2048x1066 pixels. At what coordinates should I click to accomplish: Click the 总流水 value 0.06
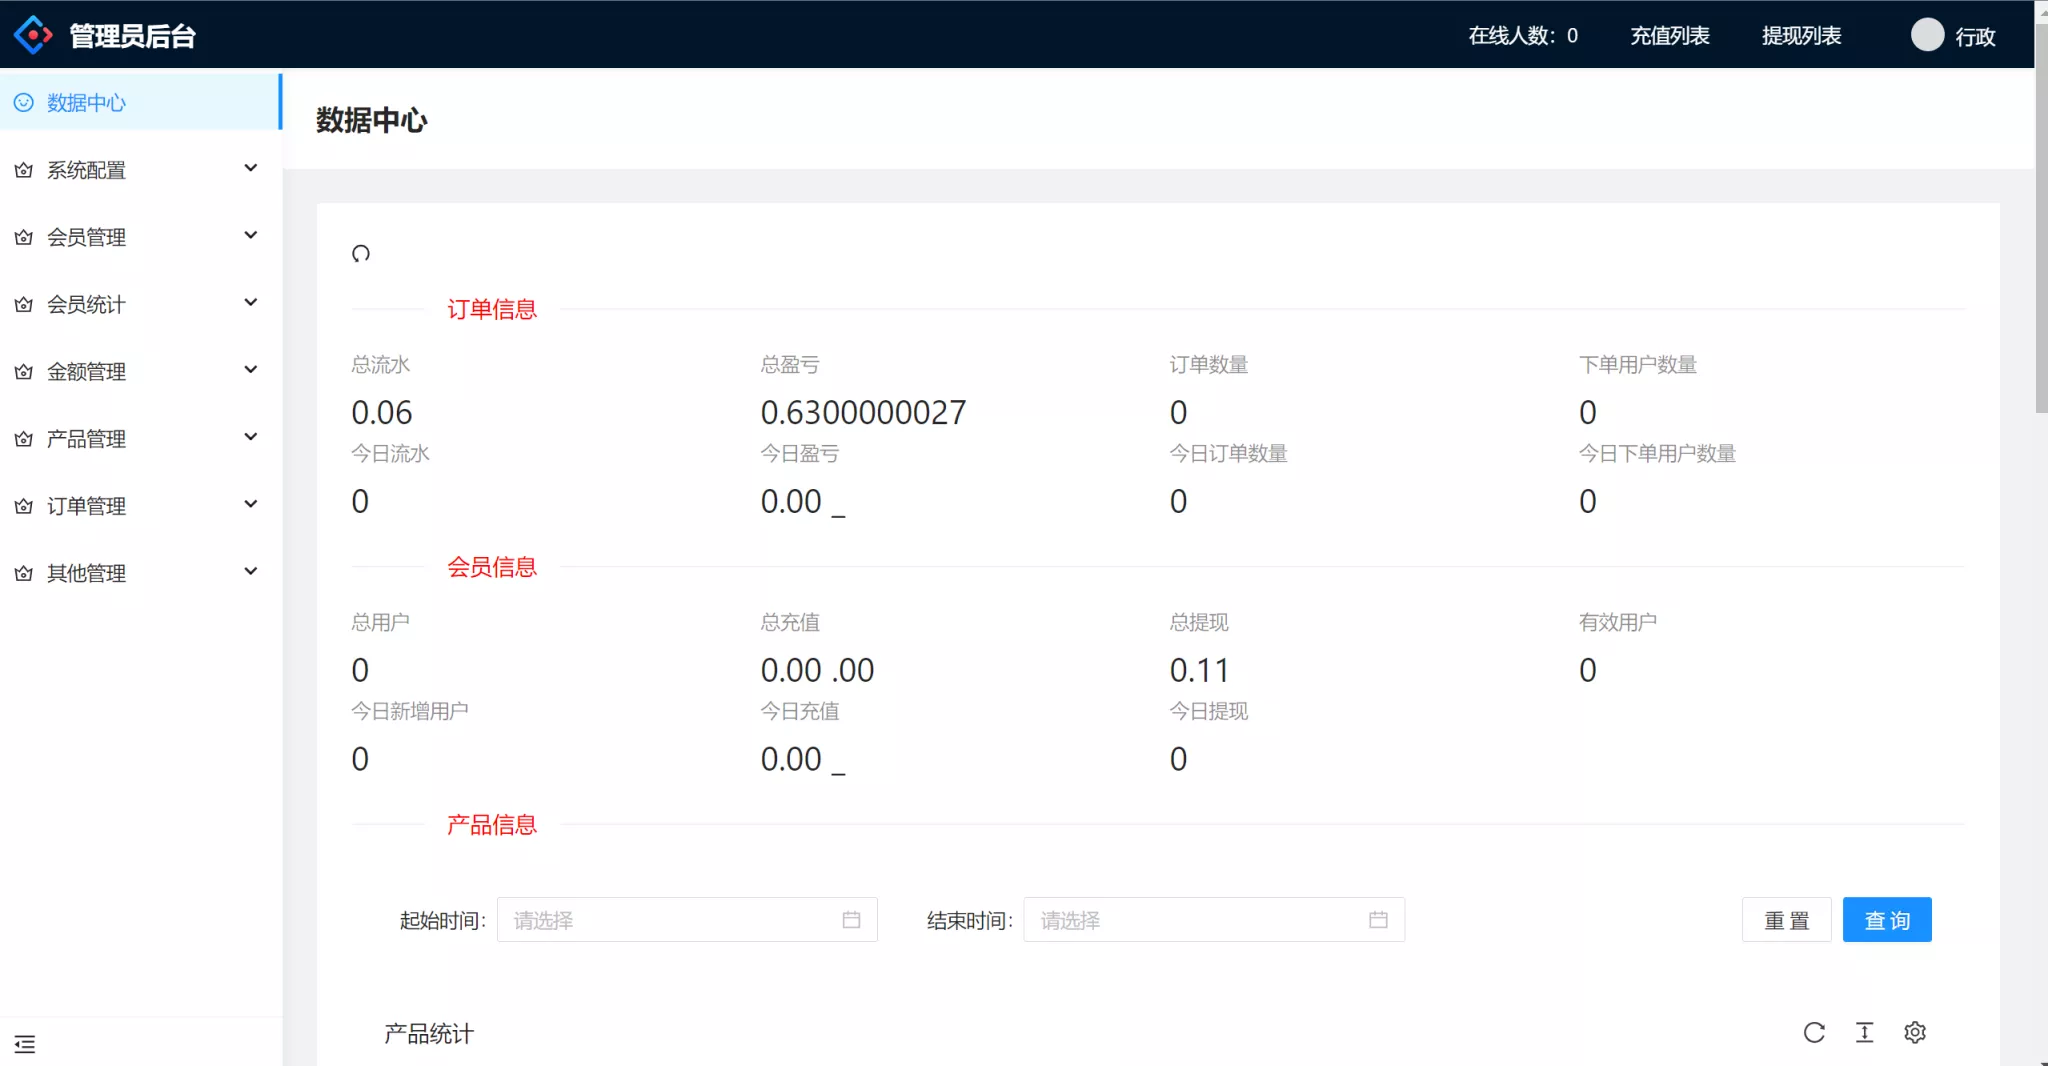click(x=382, y=412)
